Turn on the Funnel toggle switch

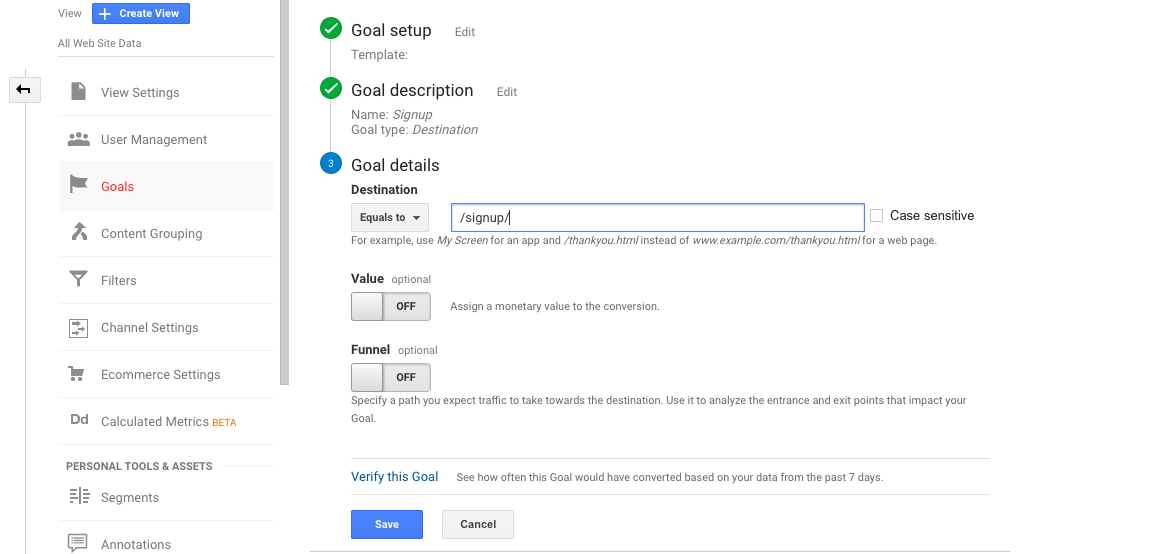[x=390, y=377]
